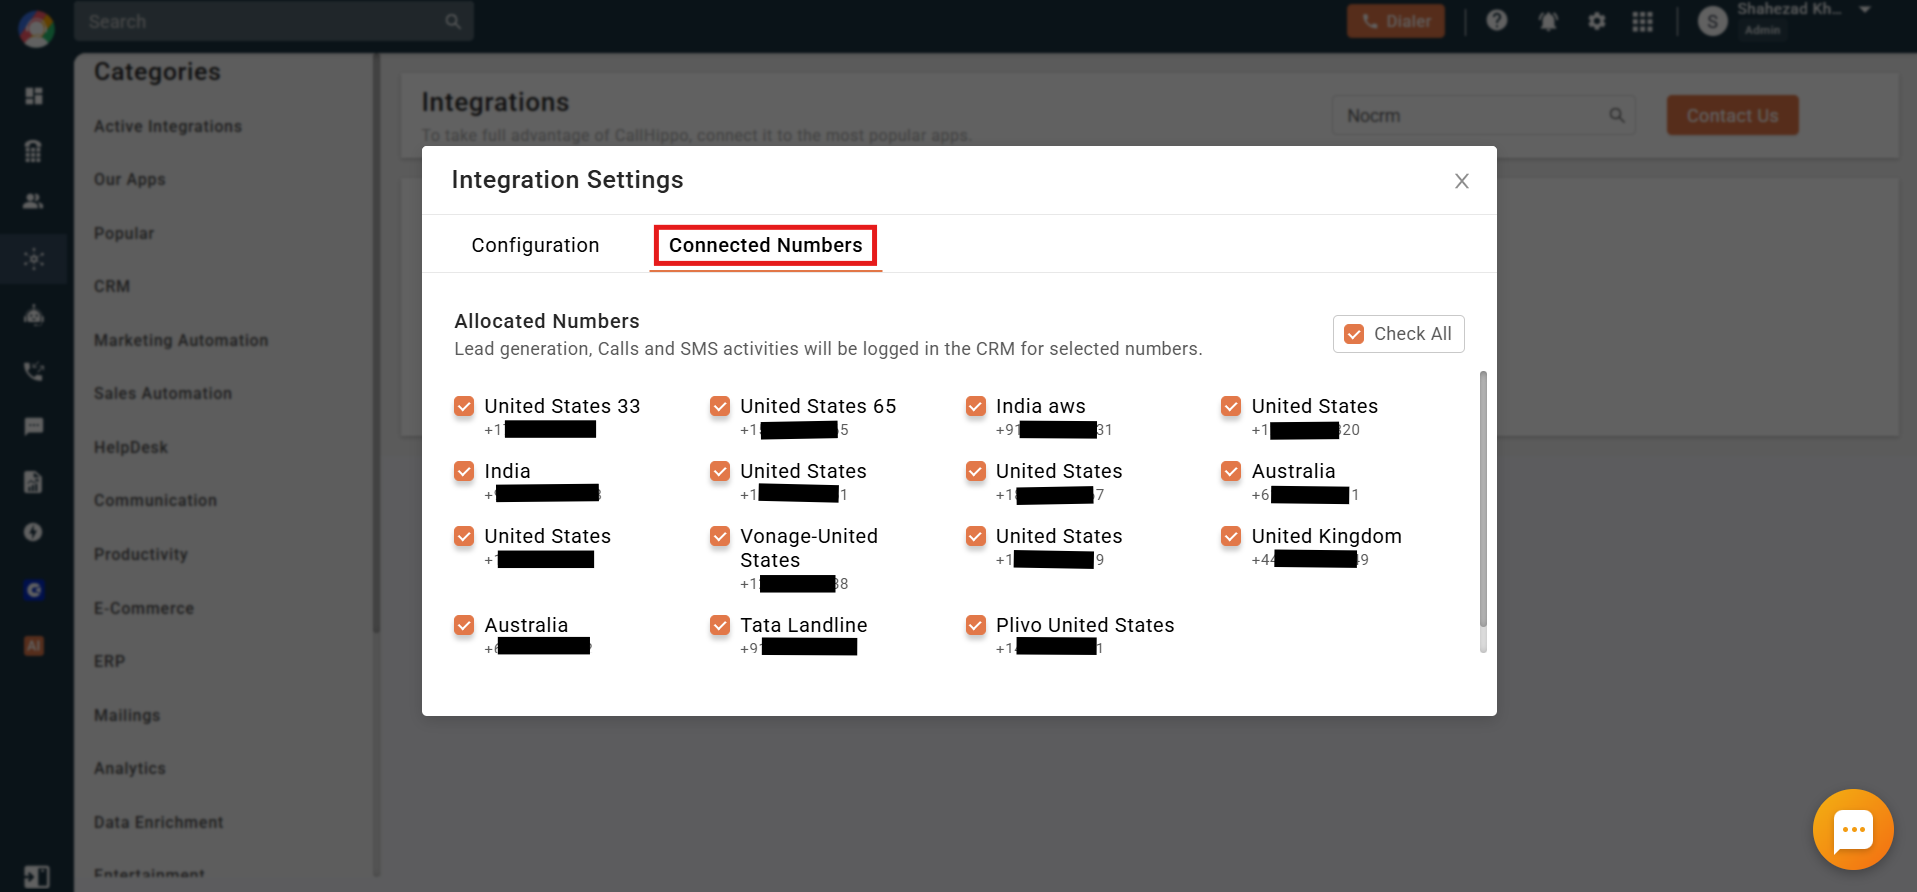Uncheck the Vonage-United States number
The width and height of the screenshot is (1917, 892).
click(720, 536)
